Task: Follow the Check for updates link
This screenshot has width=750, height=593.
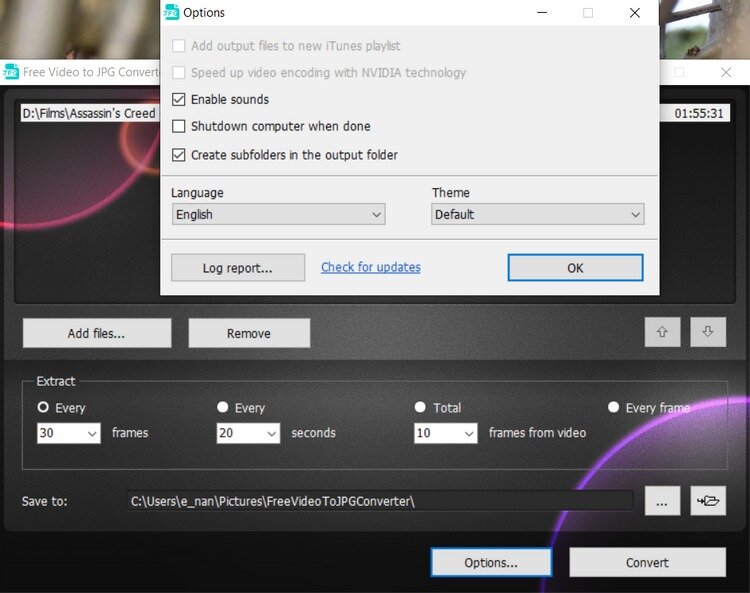Action: tap(371, 267)
